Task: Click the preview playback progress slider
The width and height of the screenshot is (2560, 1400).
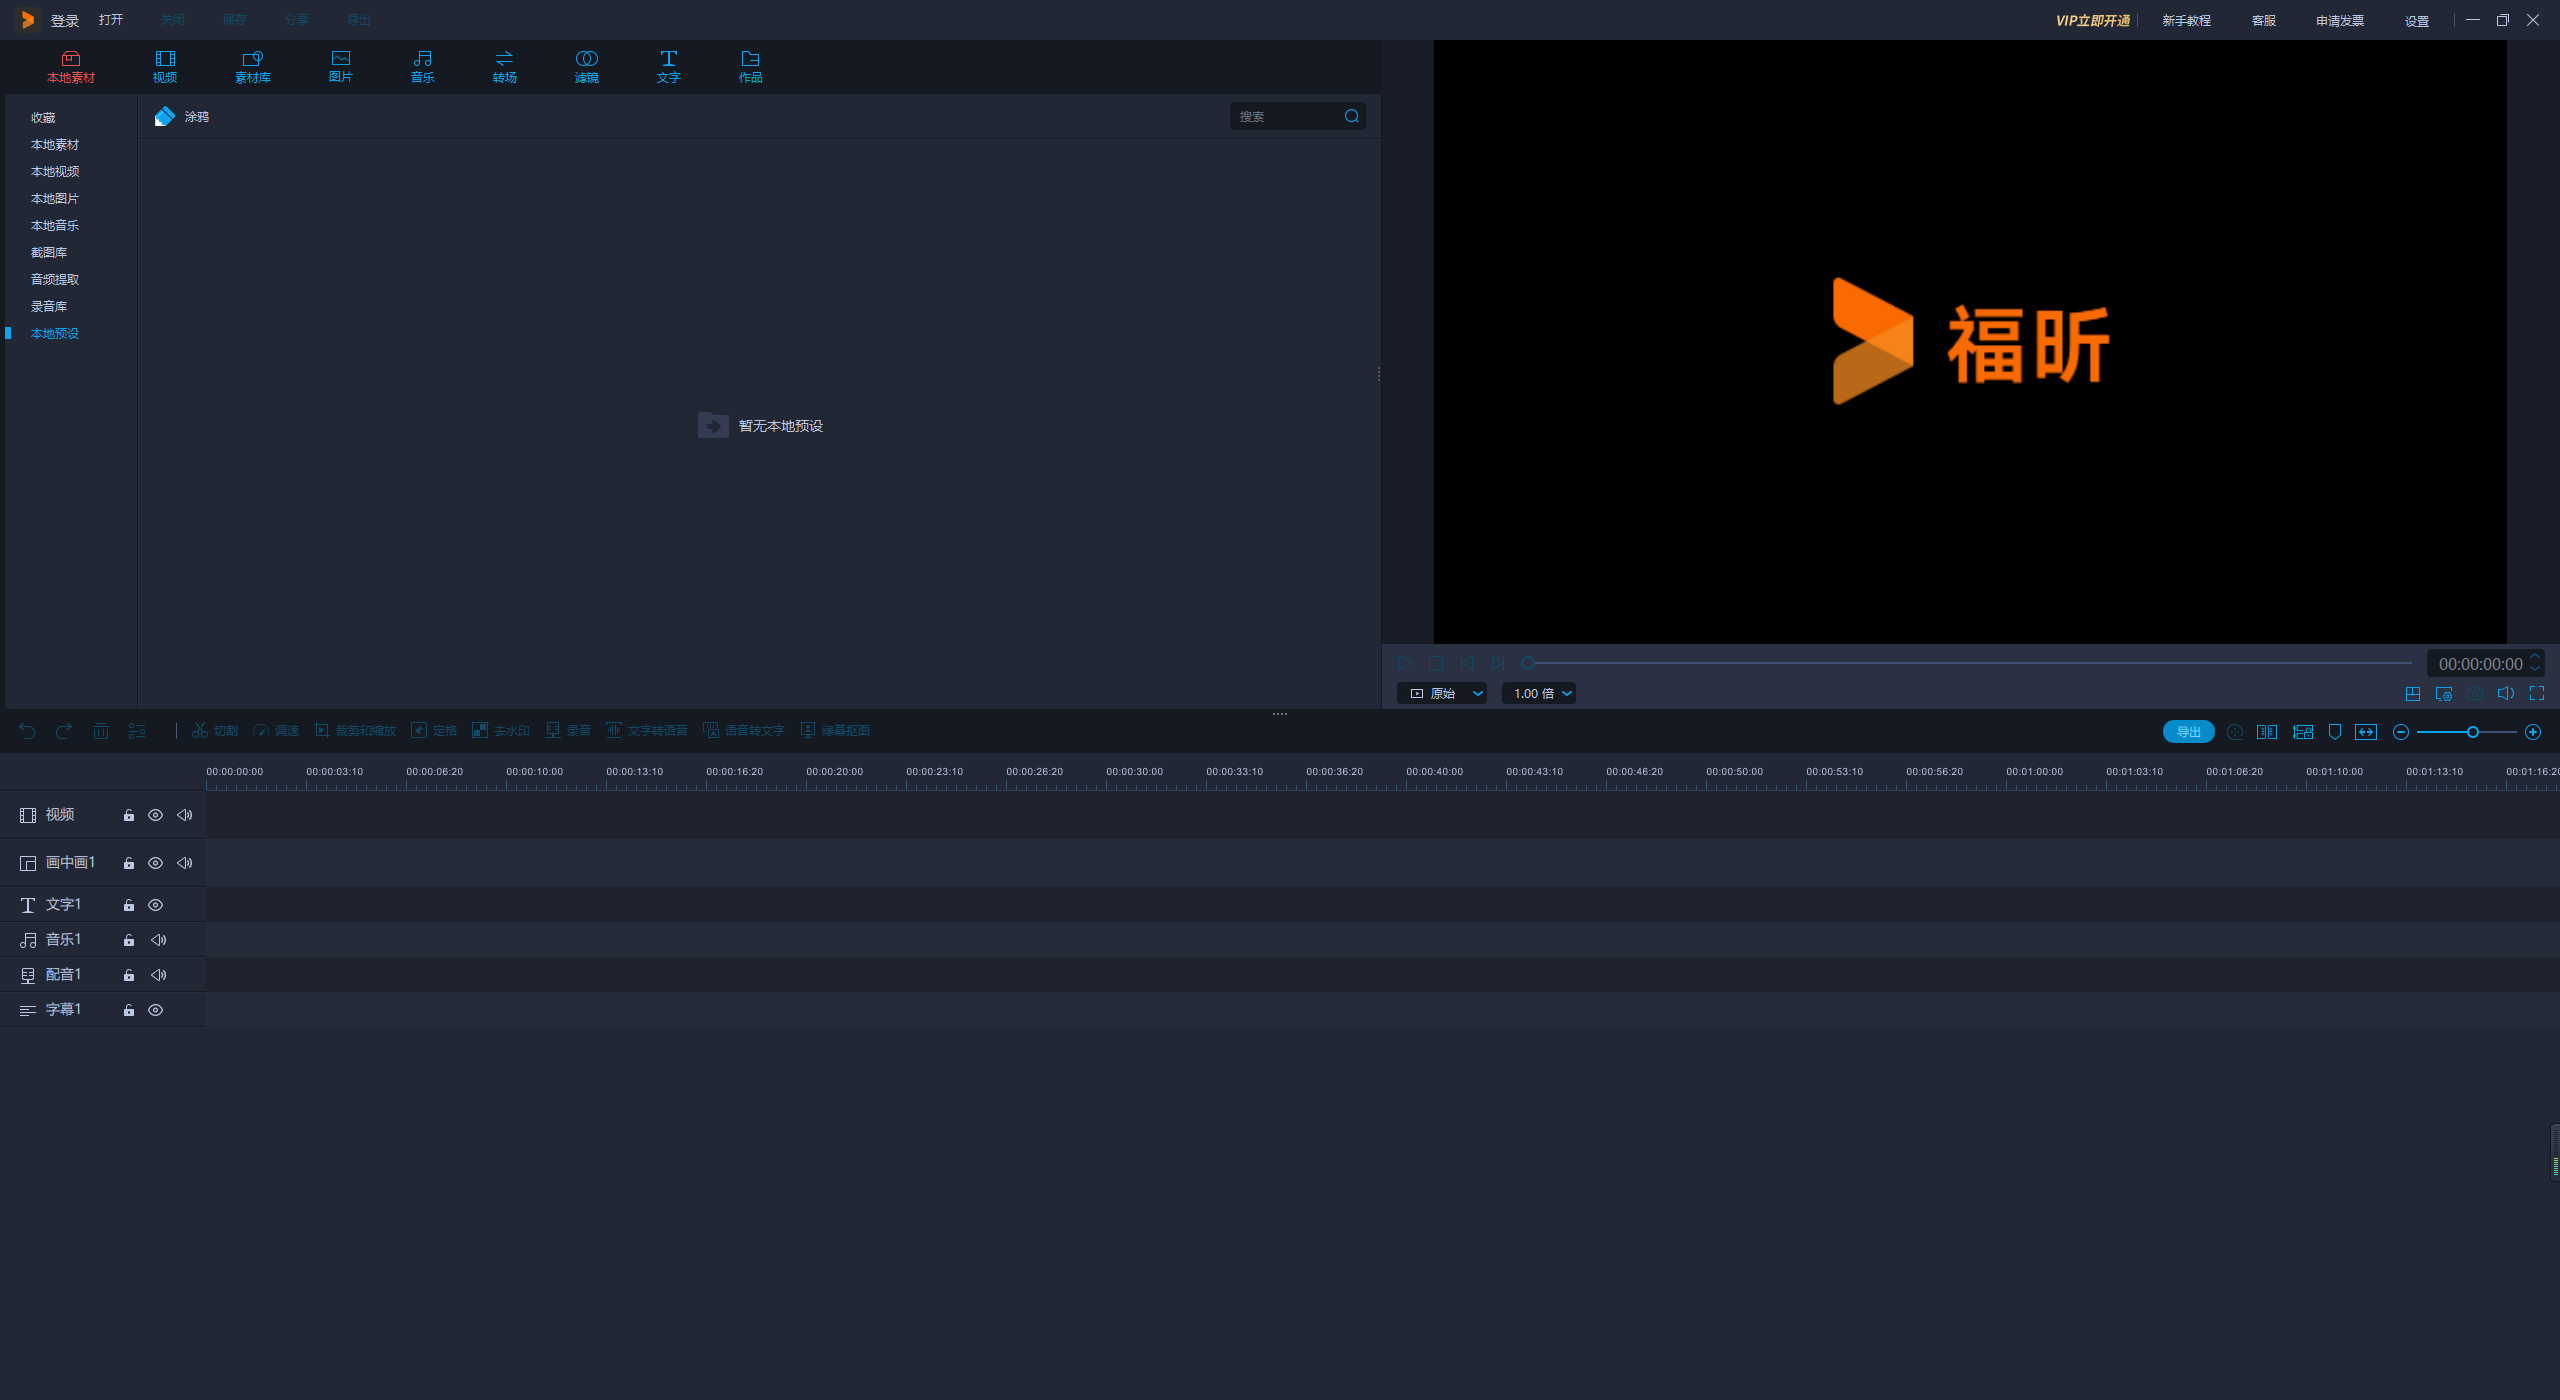Action: 1969,663
